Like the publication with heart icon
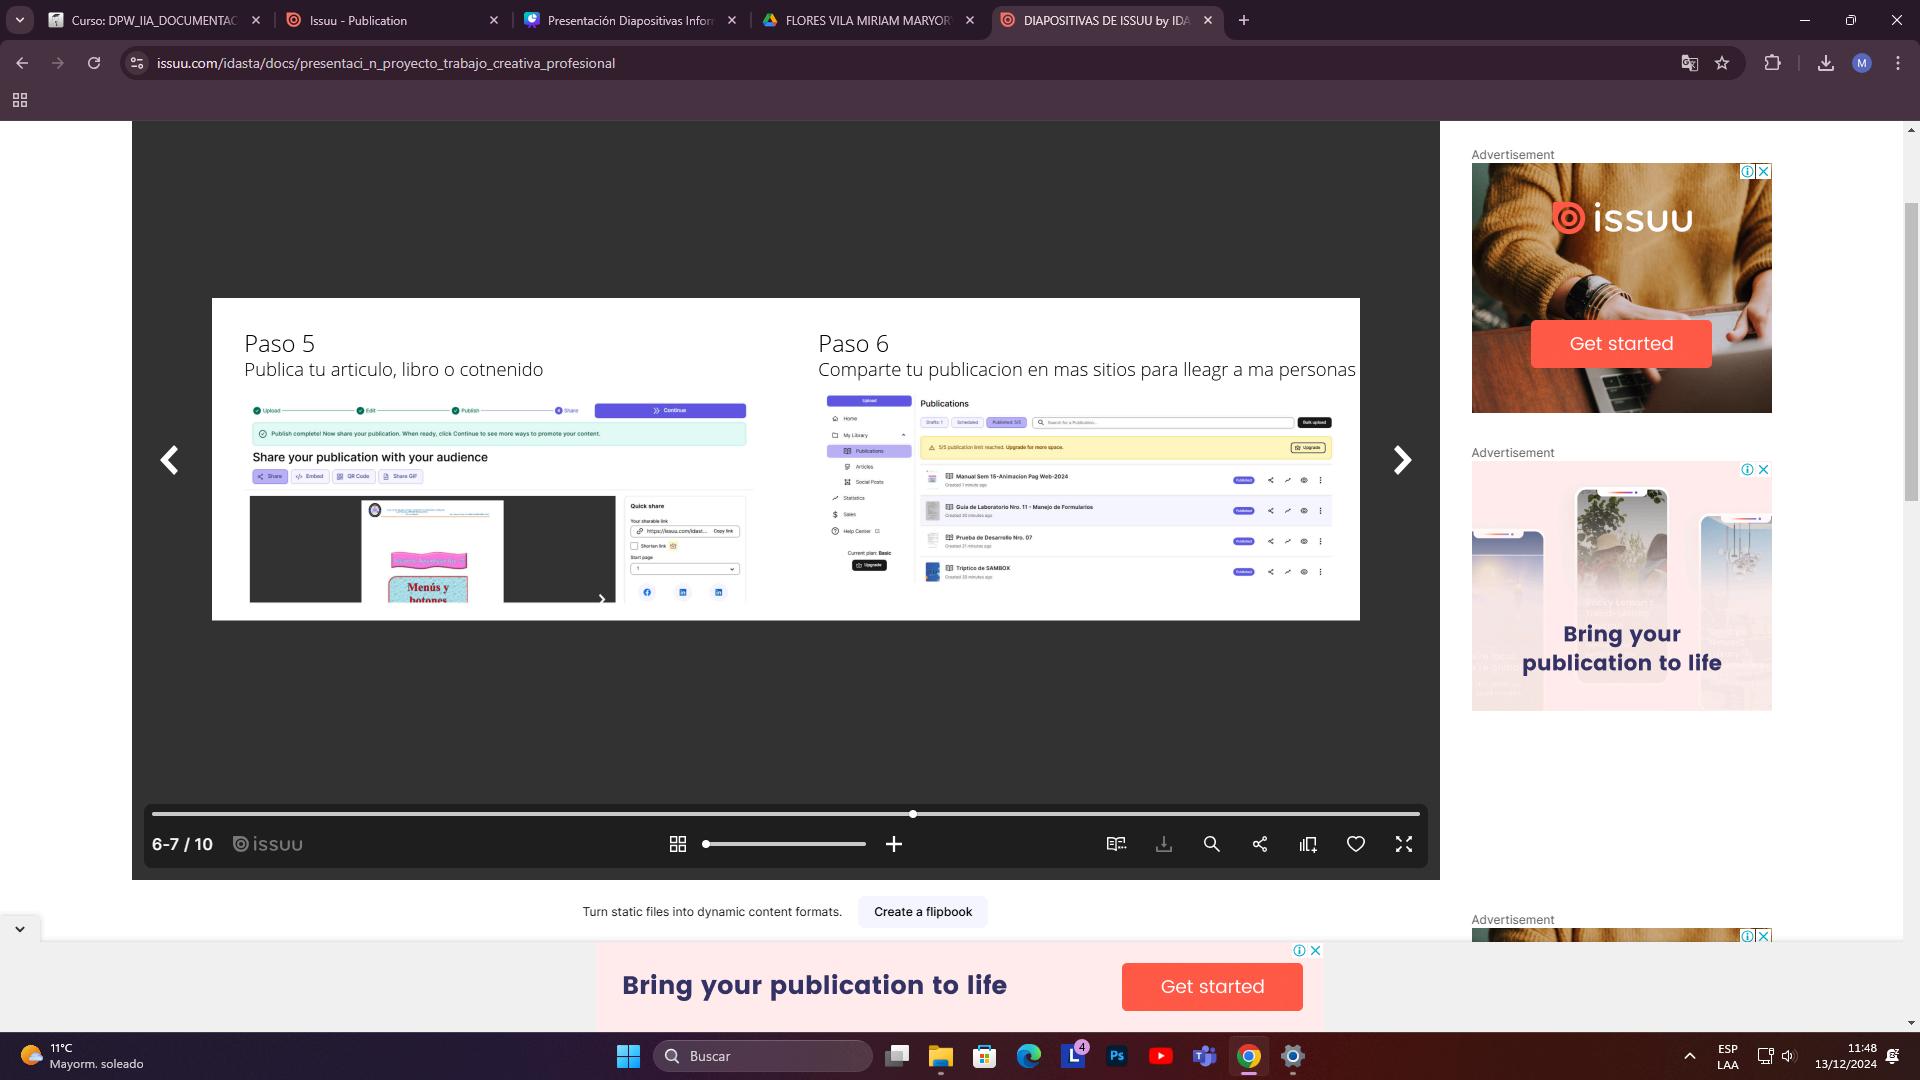Image resolution: width=1920 pixels, height=1080 pixels. 1356,844
